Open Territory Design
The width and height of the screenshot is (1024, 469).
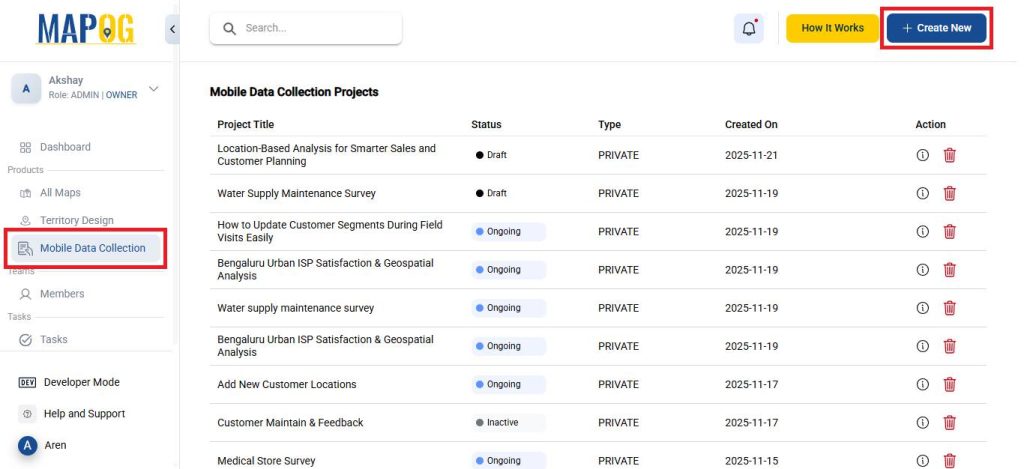click(x=76, y=220)
